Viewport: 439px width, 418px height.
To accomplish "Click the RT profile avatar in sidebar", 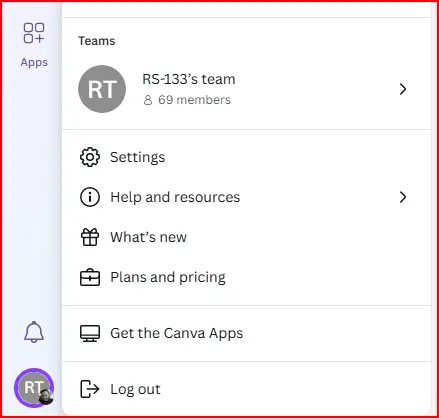I will [34, 388].
